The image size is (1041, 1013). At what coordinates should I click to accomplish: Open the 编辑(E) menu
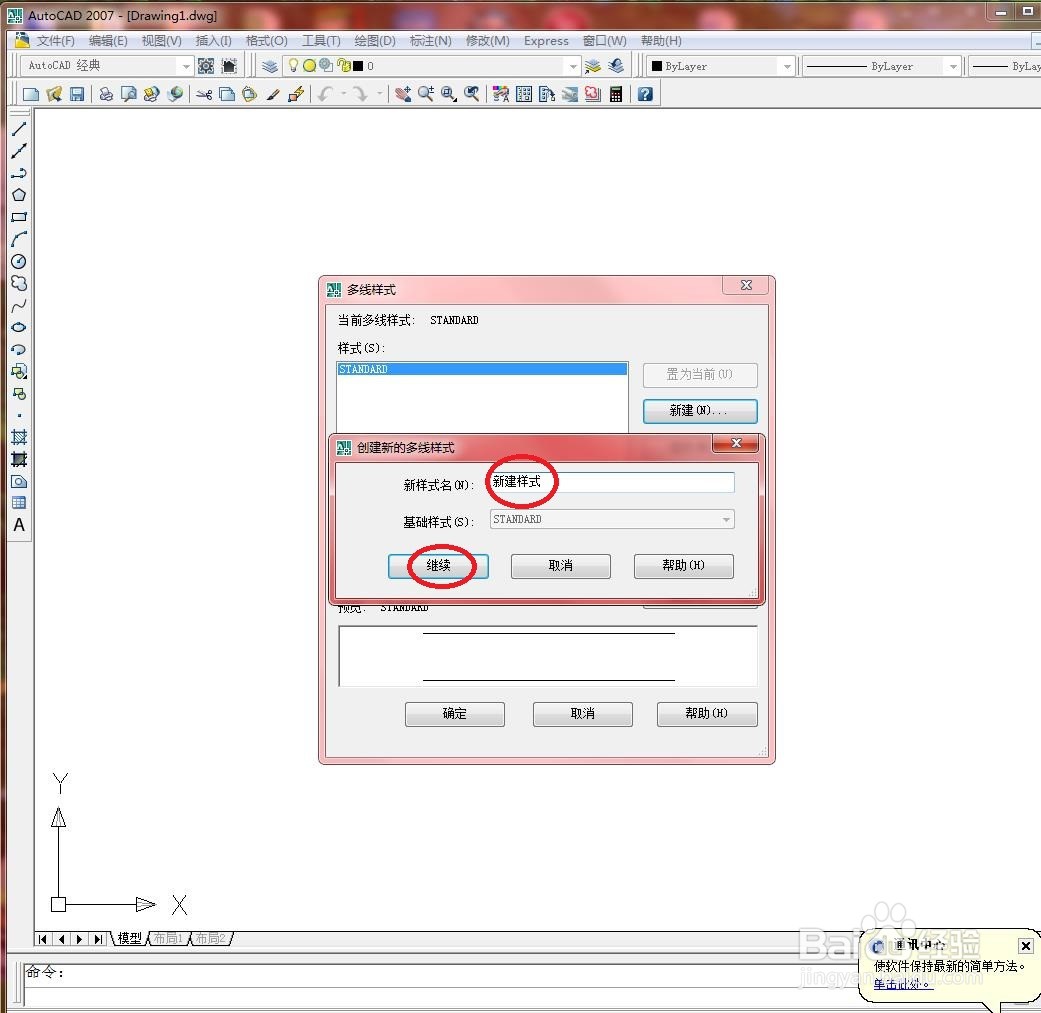(108, 41)
